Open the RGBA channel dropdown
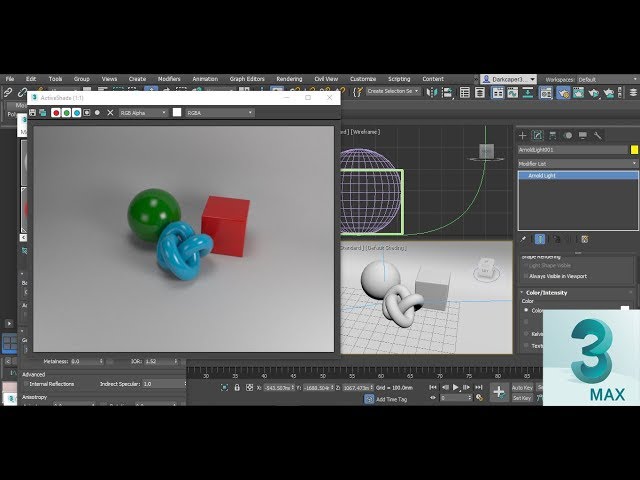This screenshot has height=480, width=640. click(x=220, y=113)
